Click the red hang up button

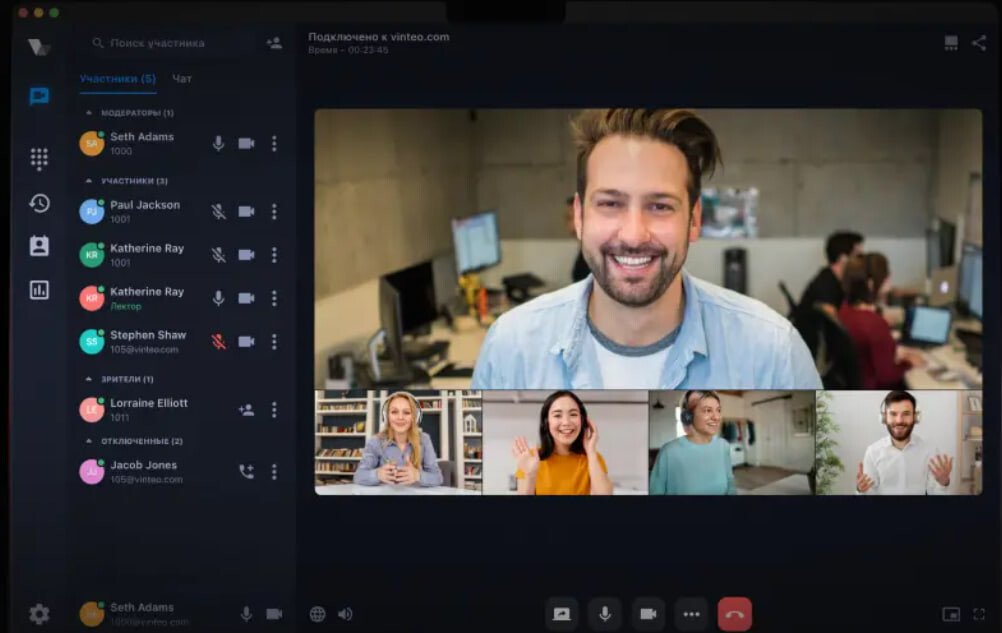coord(734,614)
